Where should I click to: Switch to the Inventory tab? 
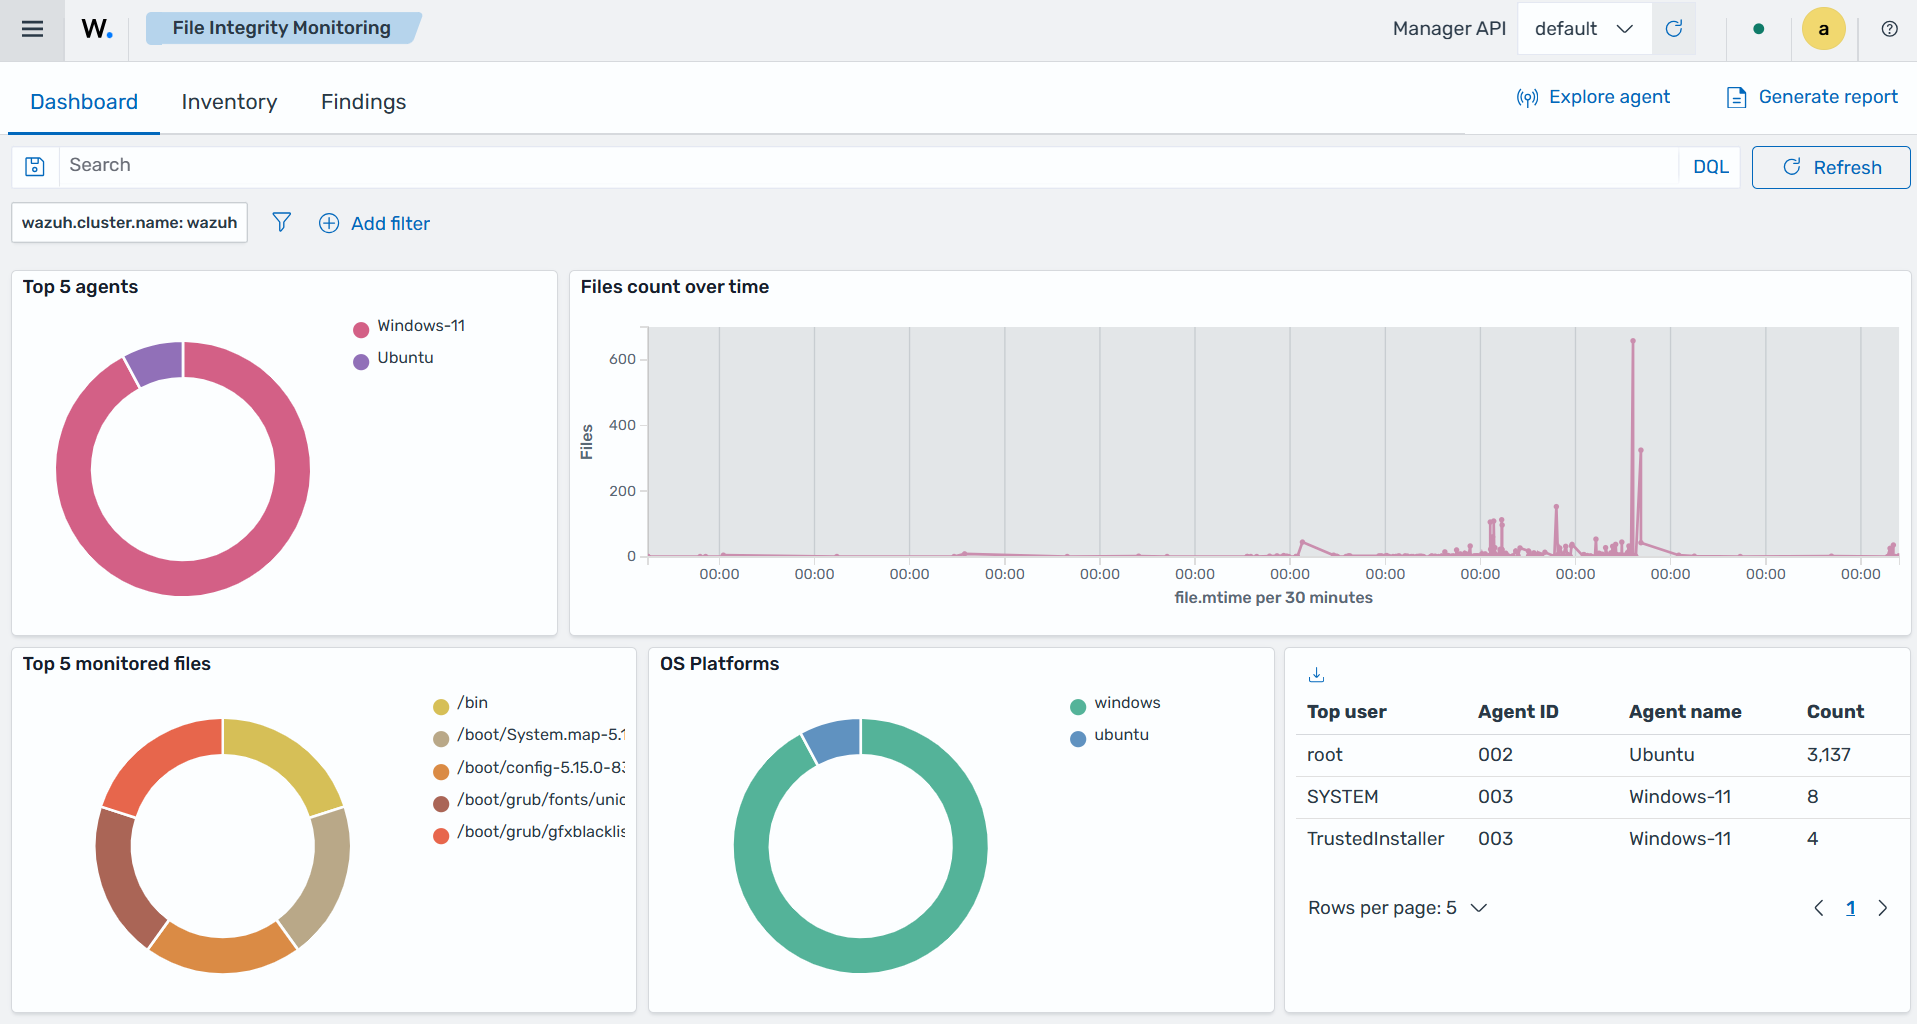click(229, 102)
